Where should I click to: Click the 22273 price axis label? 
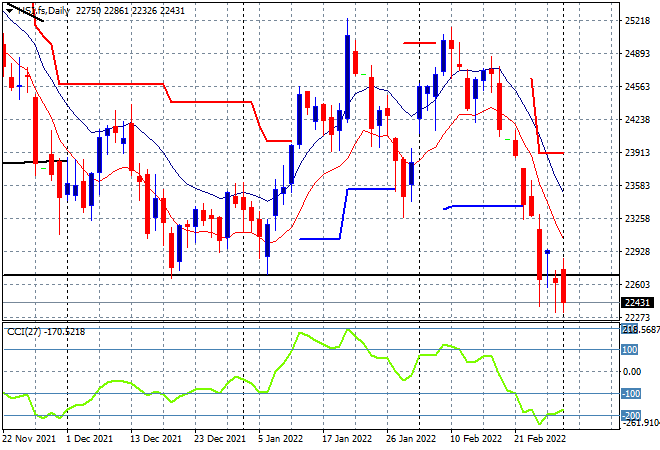click(x=637, y=317)
